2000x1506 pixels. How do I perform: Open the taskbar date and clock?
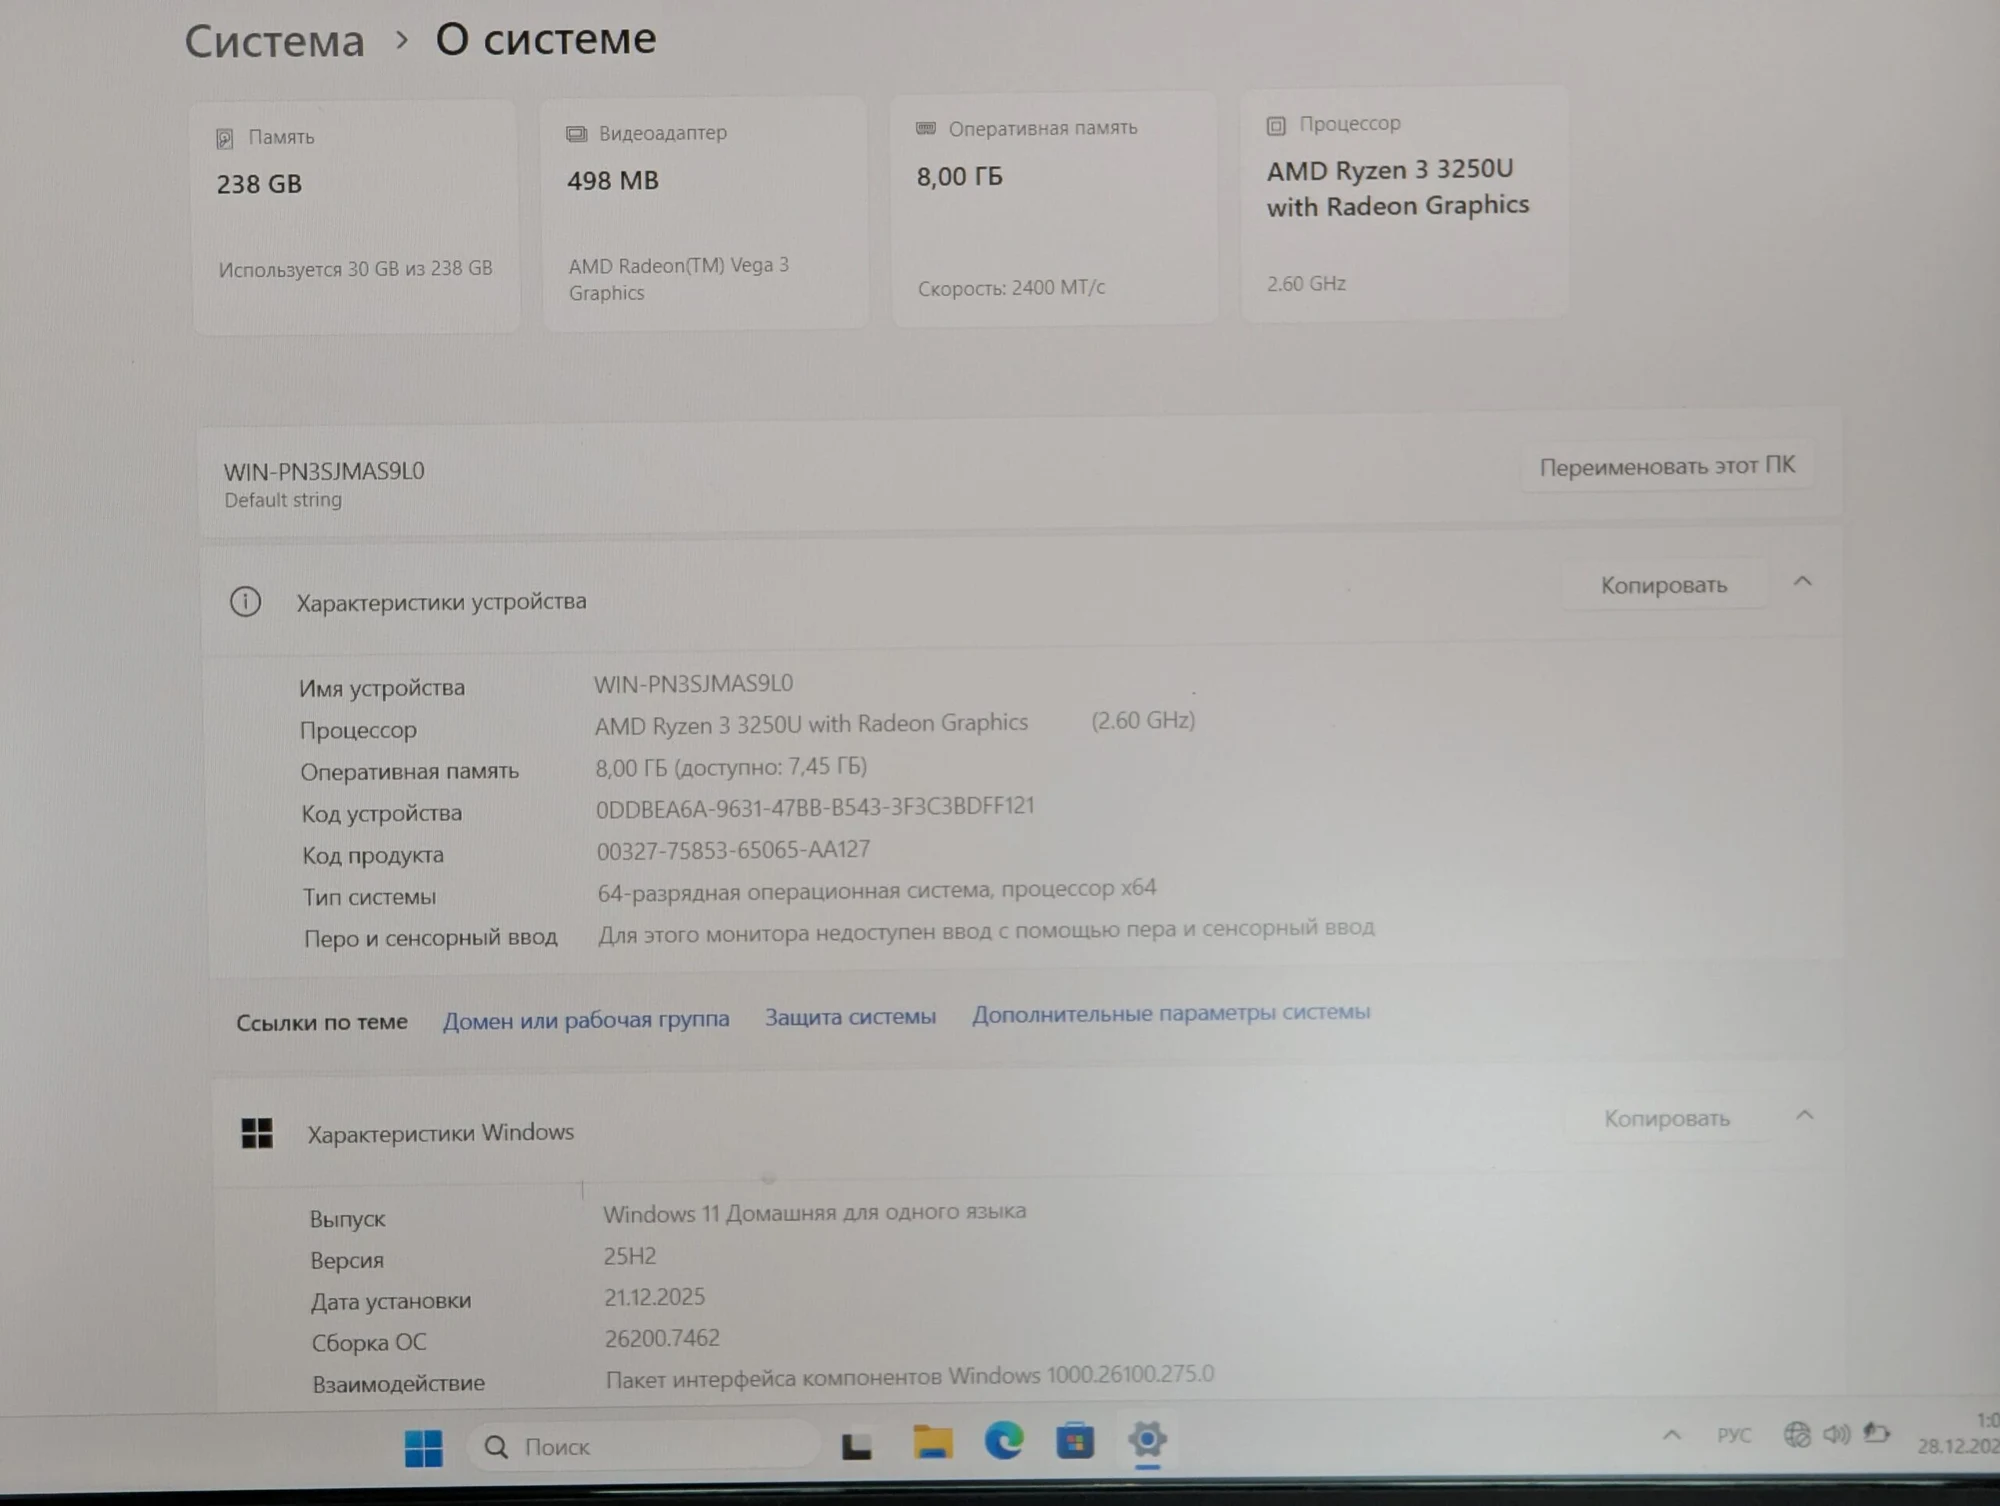(1960, 1434)
